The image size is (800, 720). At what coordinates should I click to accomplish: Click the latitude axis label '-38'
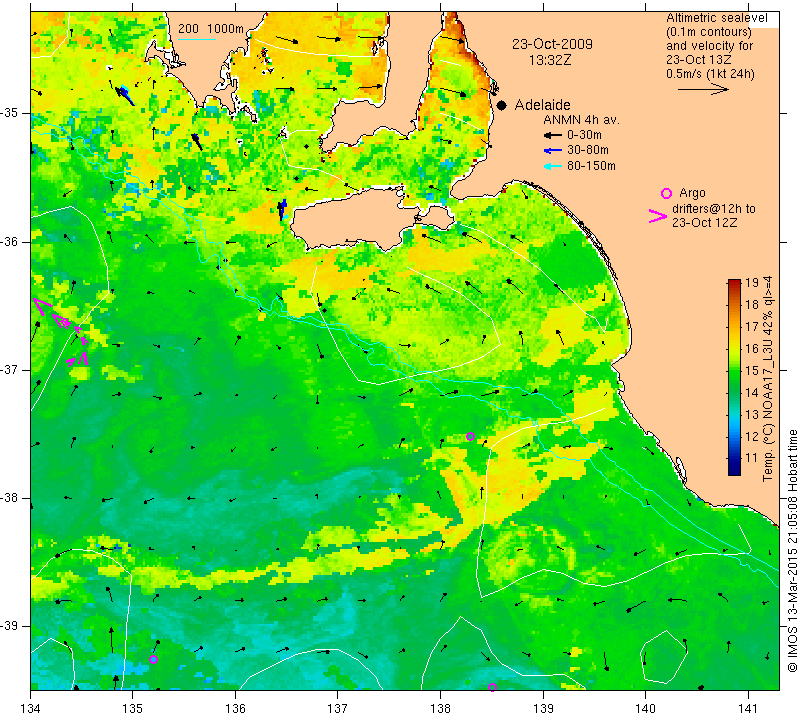click(10, 498)
